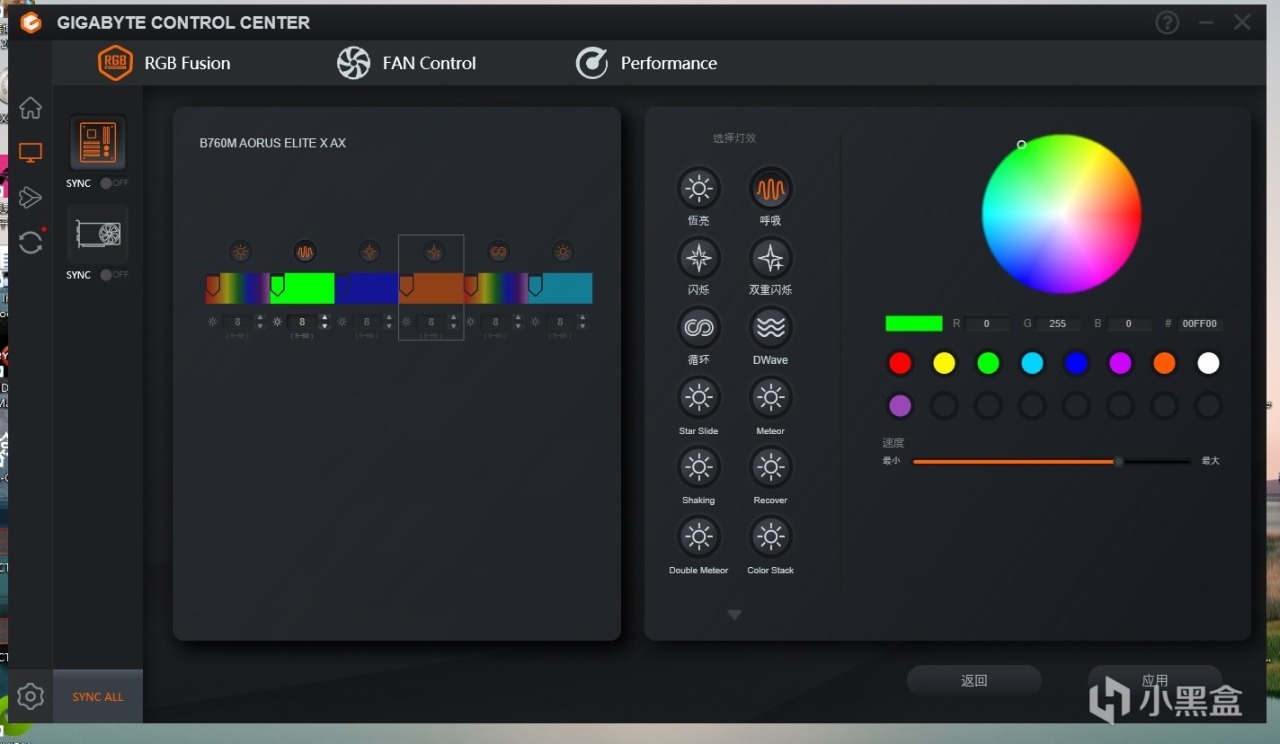Viewport: 1280px width, 744px height.
Task: Click the G value field showing 255
Action: click(x=1058, y=324)
